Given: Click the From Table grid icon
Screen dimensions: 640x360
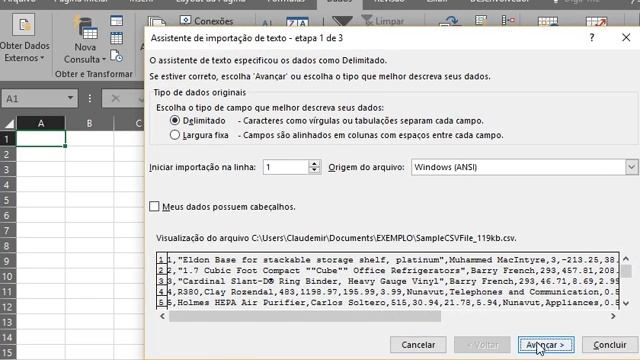Looking at the screenshot, I should [116, 38].
